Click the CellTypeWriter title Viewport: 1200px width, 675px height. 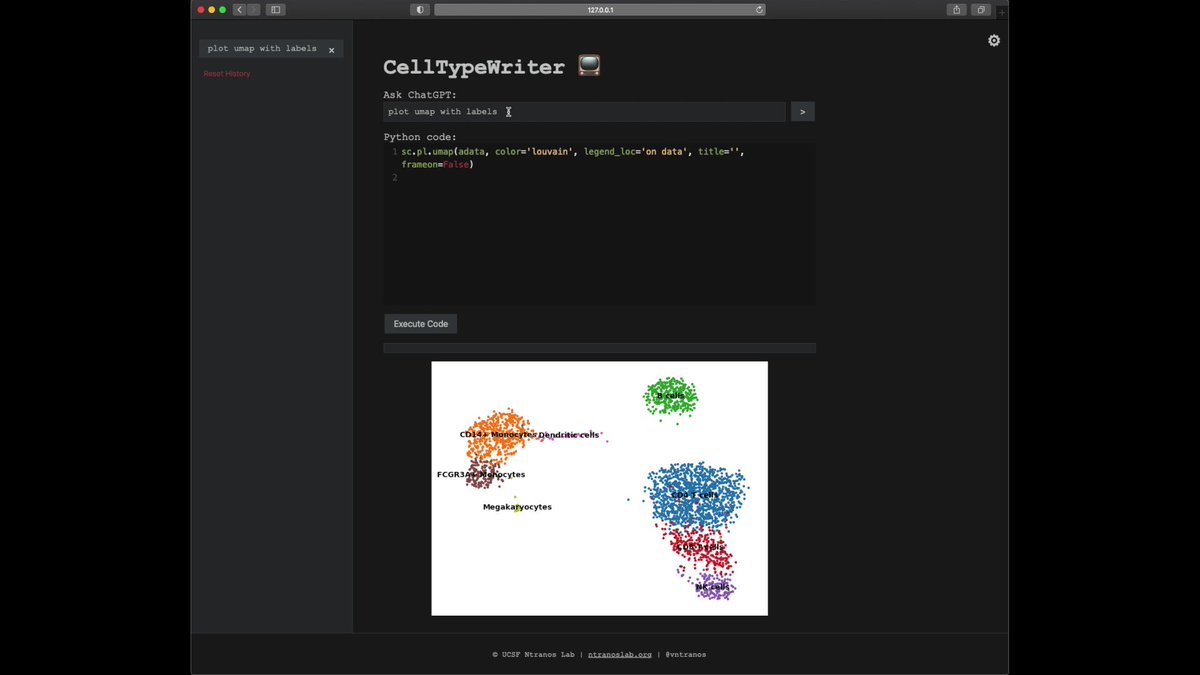[x=474, y=67]
